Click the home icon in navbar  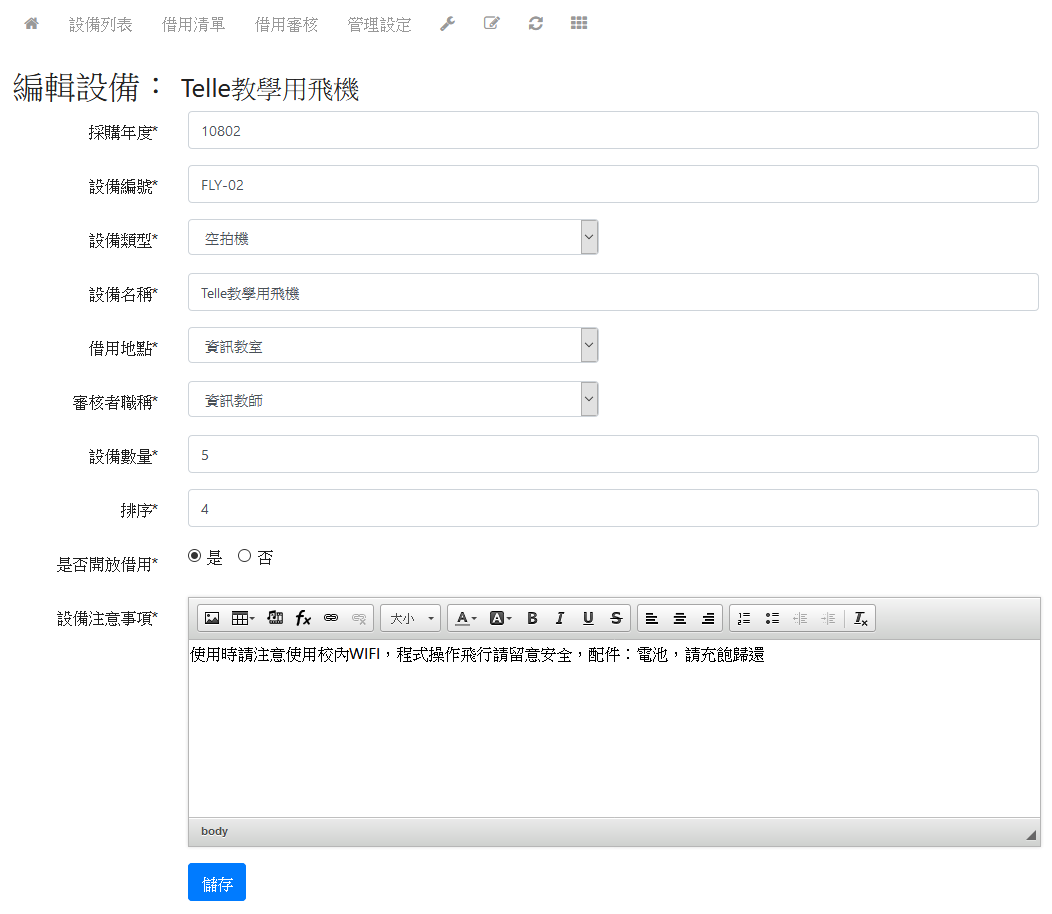pyautogui.click(x=31, y=24)
